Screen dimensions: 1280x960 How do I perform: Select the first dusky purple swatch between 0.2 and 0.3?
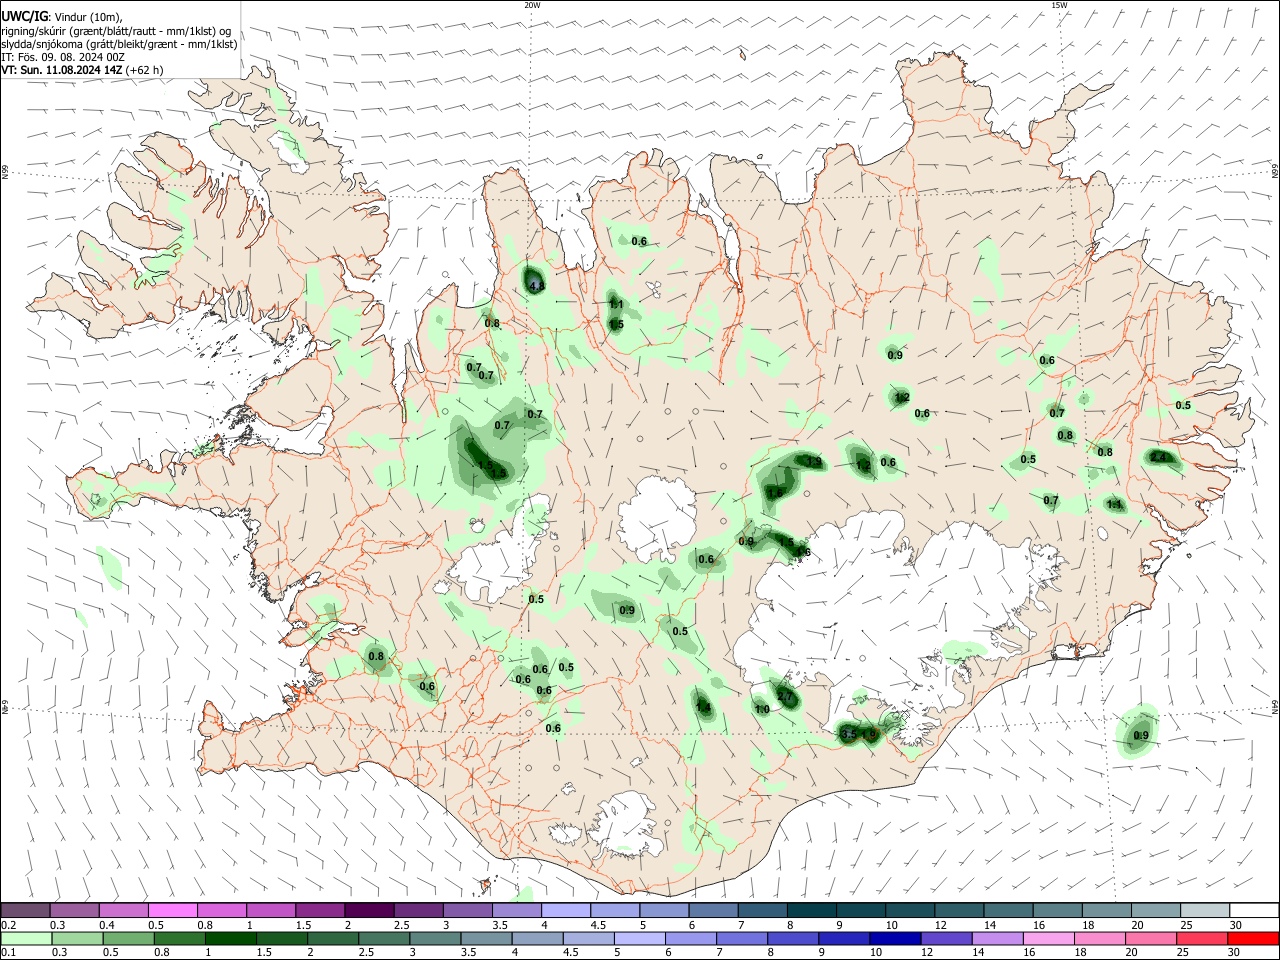click(25, 911)
